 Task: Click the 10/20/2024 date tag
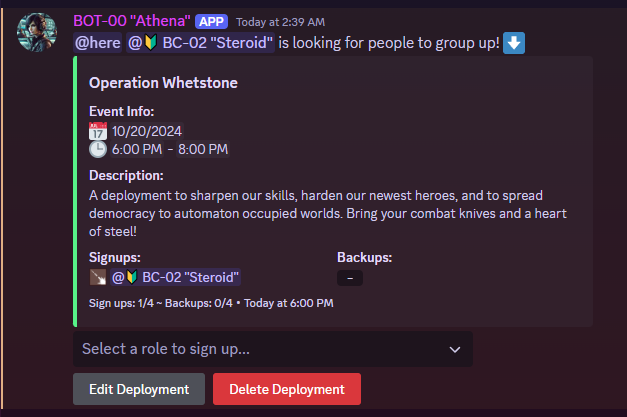[147, 131]
